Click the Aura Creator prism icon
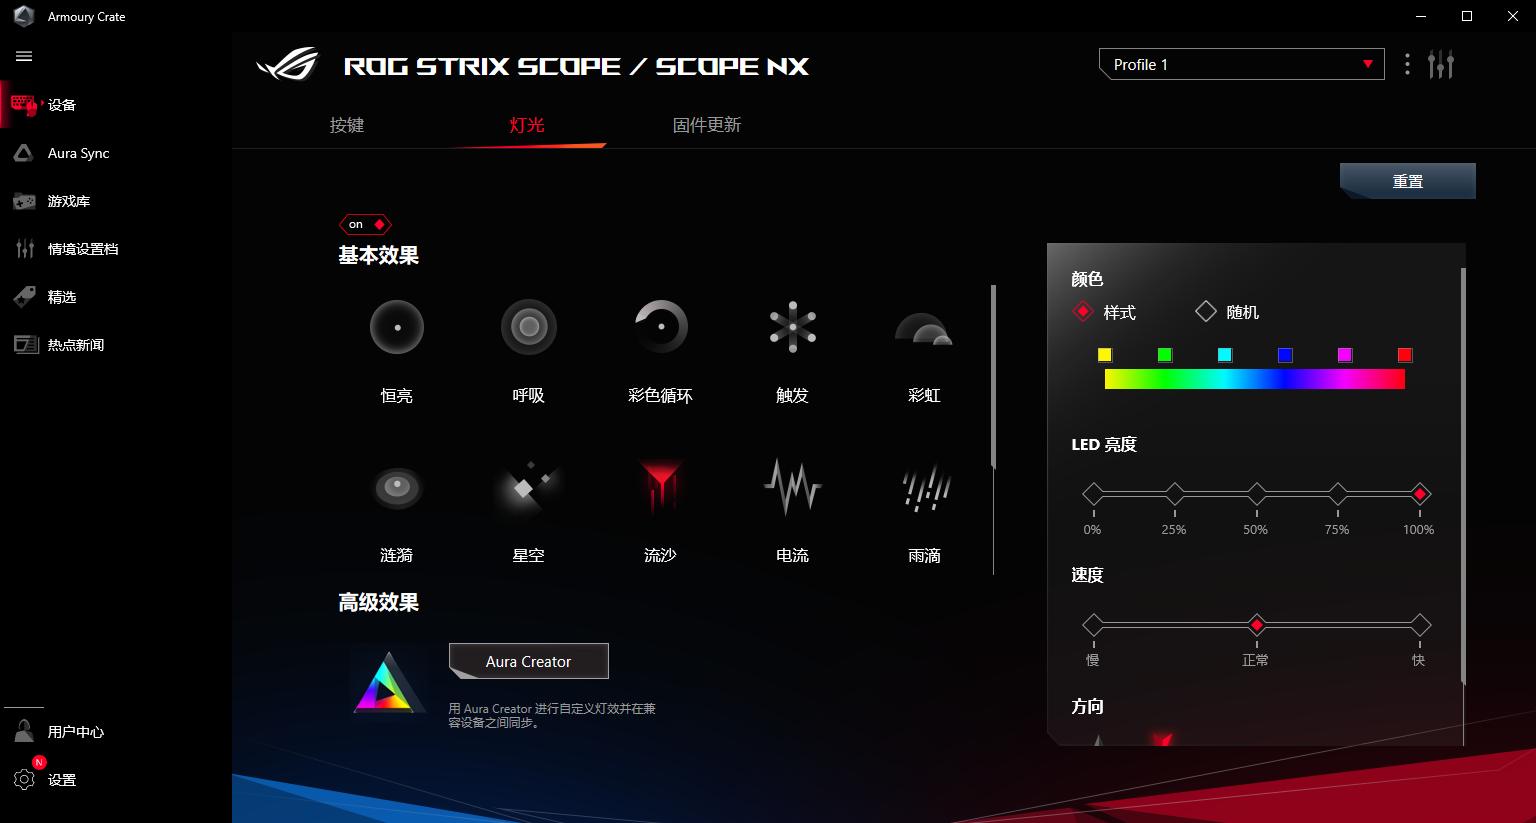 (387, 683)
